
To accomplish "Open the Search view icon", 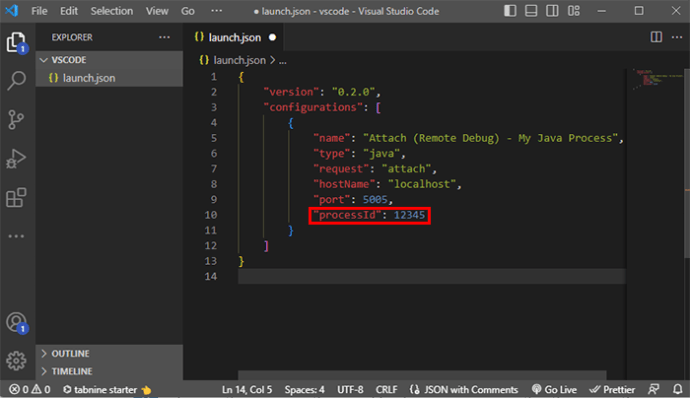I will pos(17,81).
